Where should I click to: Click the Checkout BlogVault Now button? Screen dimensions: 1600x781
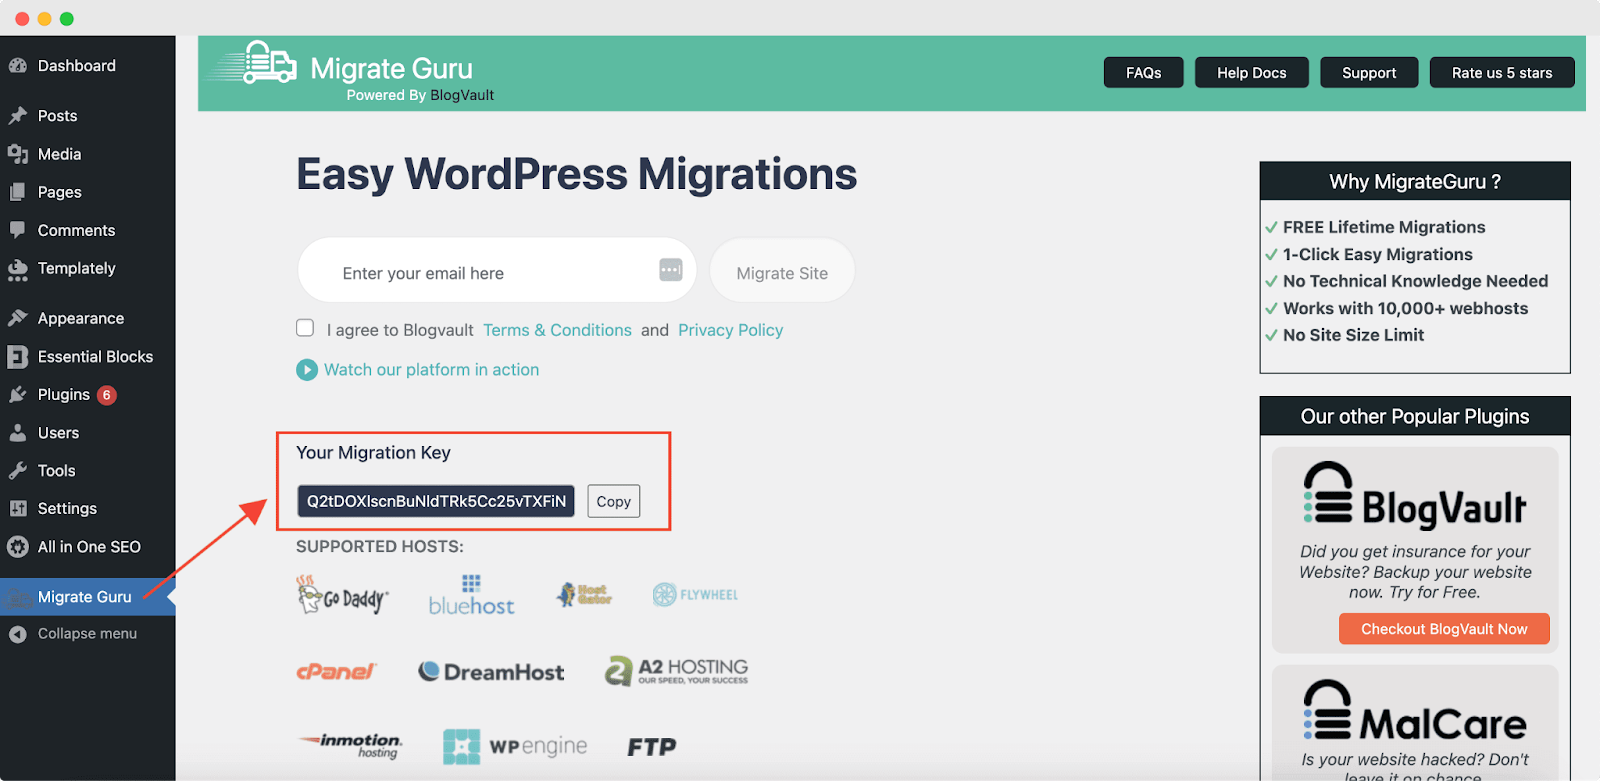[x=1444, y=629]
